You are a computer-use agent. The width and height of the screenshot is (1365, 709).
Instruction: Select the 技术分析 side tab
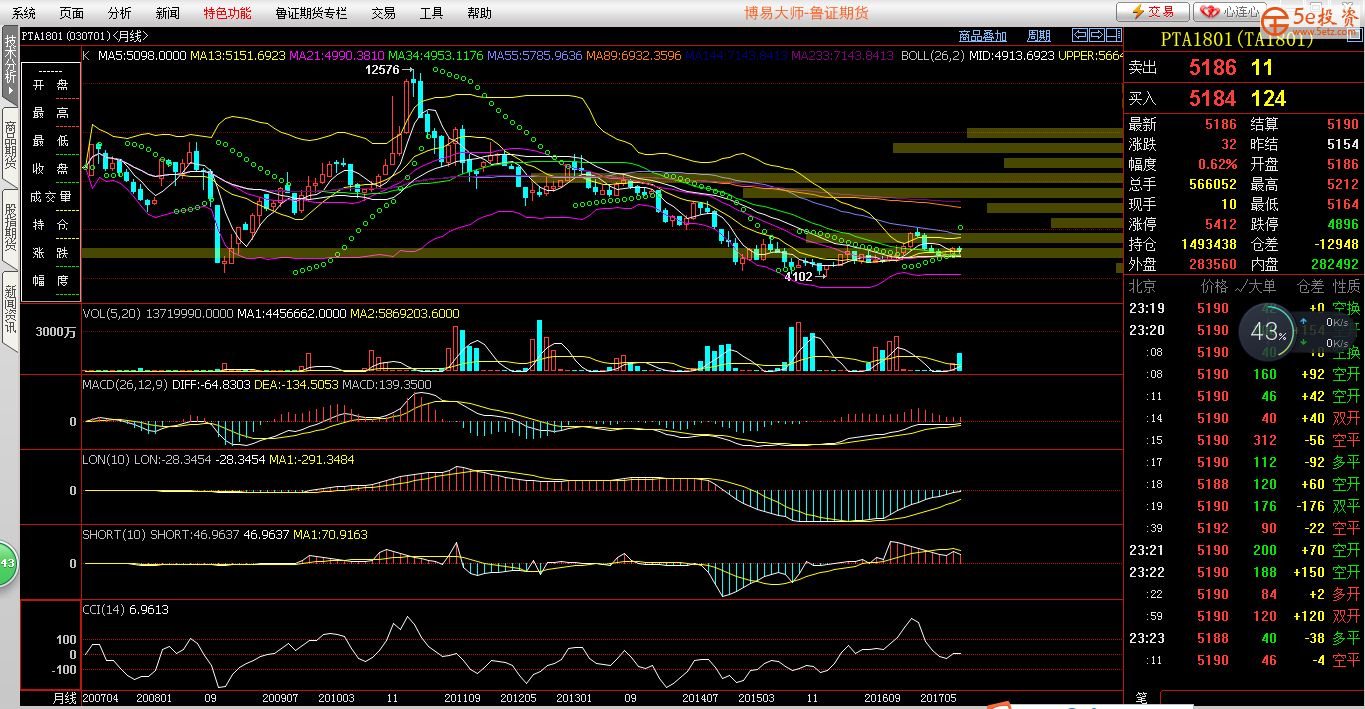10,66
